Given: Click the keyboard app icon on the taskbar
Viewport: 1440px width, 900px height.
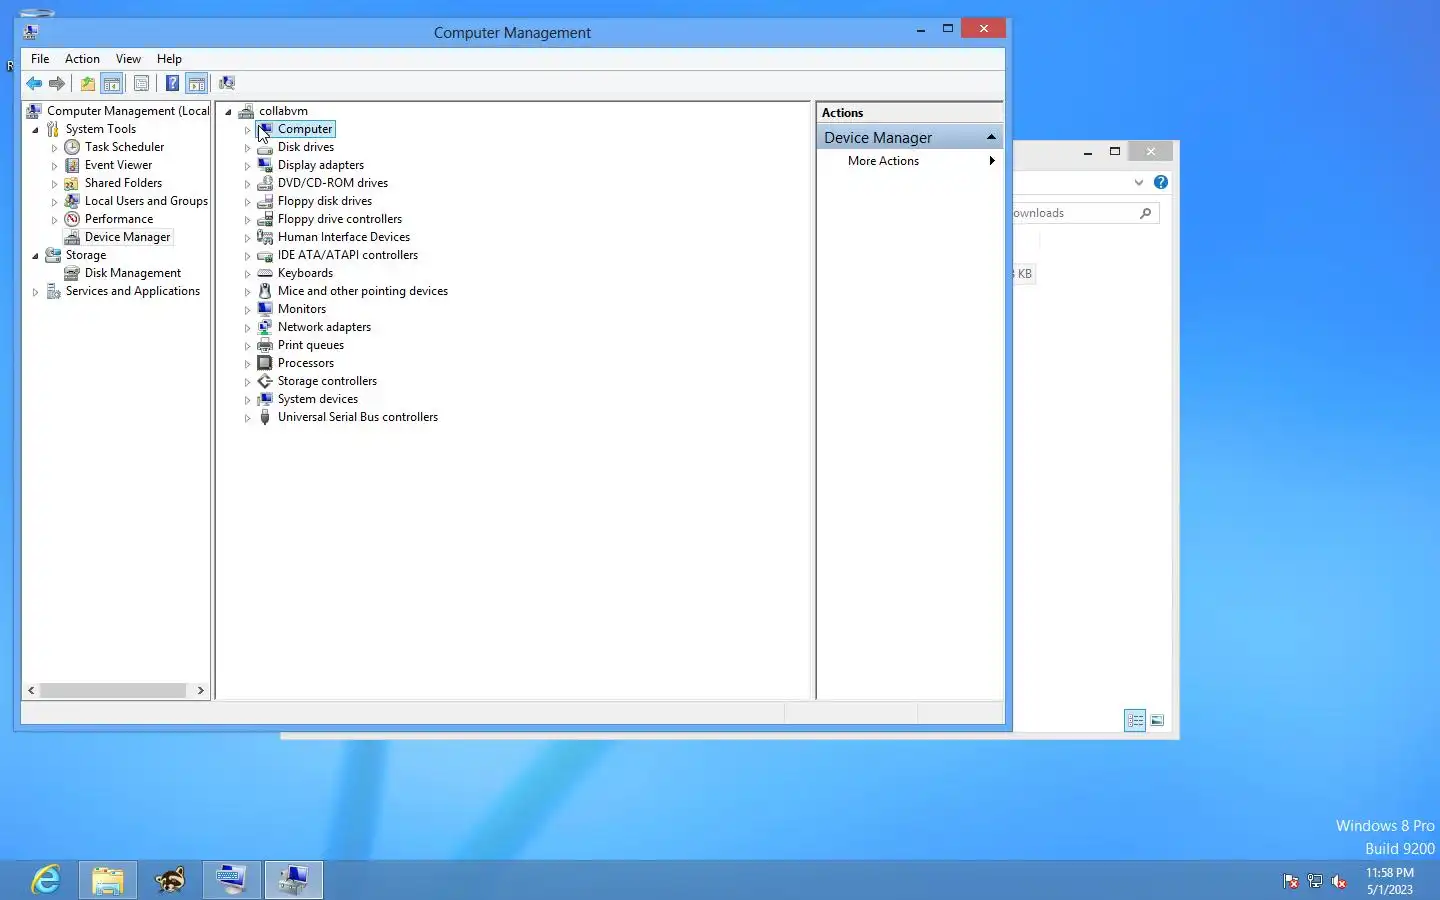Looking at the screenshot, I should (x=232, y=880).
